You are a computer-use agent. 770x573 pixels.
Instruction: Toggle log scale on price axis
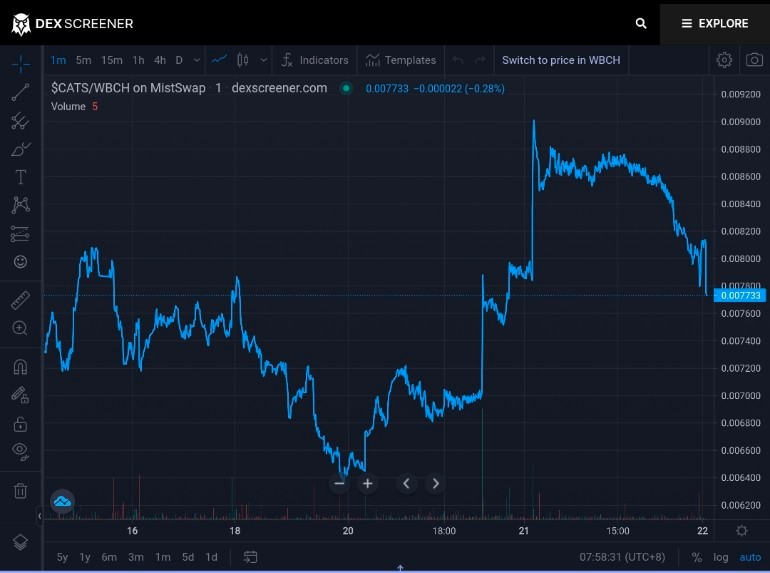720,557
